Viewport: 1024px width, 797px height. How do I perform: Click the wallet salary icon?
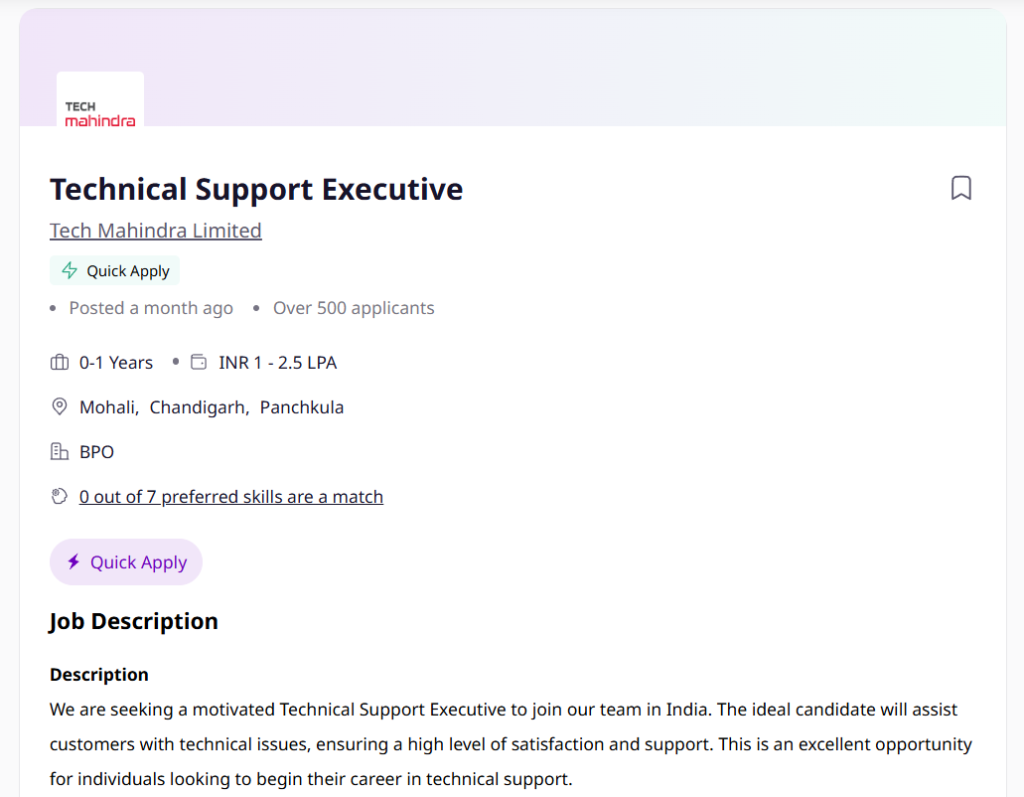click(199, 362)
